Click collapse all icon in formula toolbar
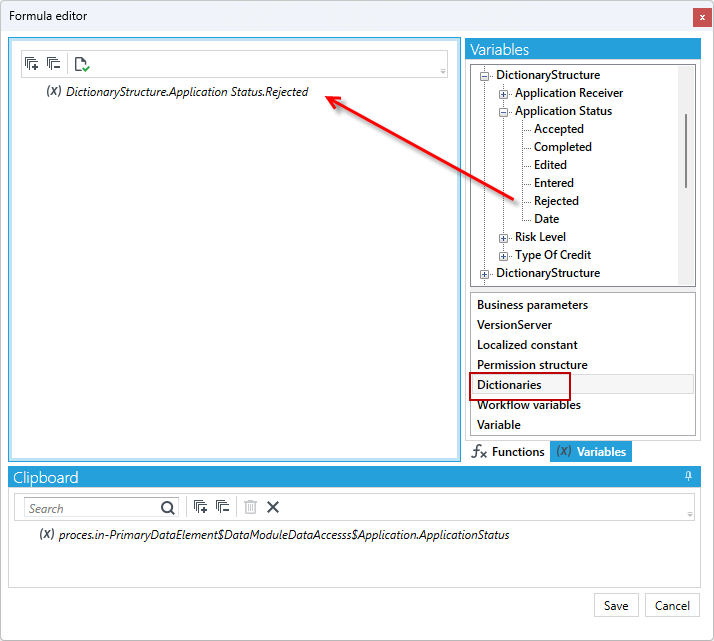This screenshot has height=641, width=714. (53, 64)
